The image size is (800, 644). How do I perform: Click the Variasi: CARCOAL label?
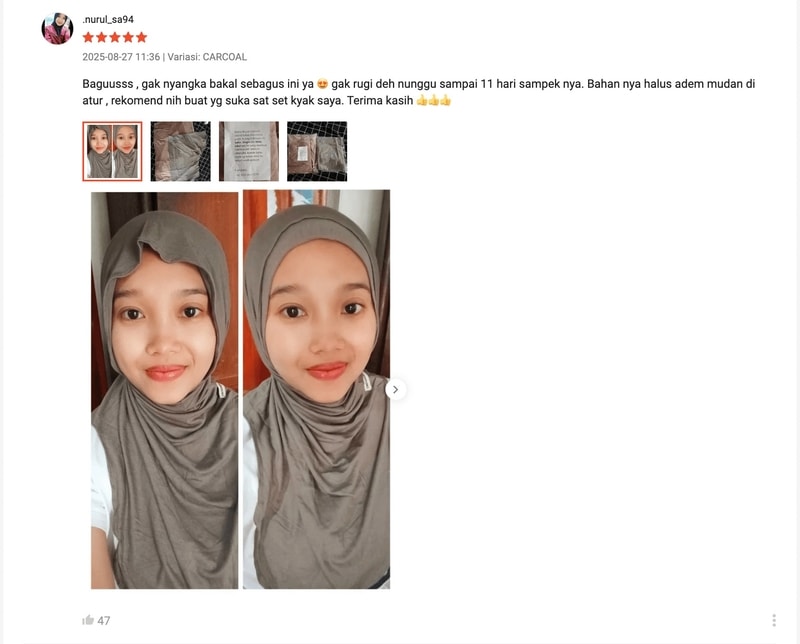(x=207, y=57)
